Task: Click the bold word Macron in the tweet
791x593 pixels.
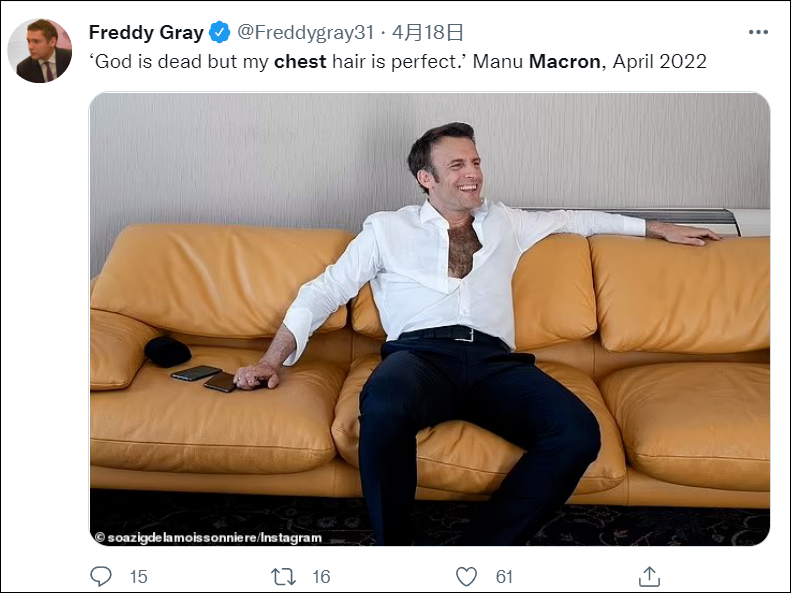Action: click(565, 61)
